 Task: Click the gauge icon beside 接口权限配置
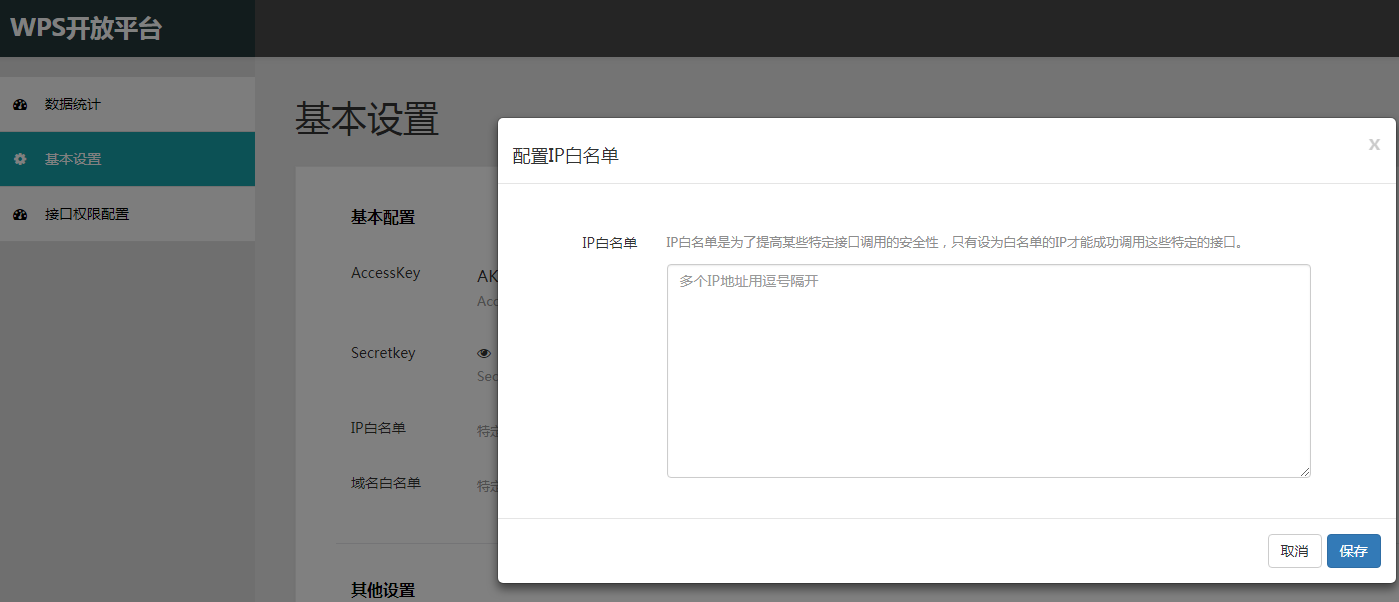(18, 214)
